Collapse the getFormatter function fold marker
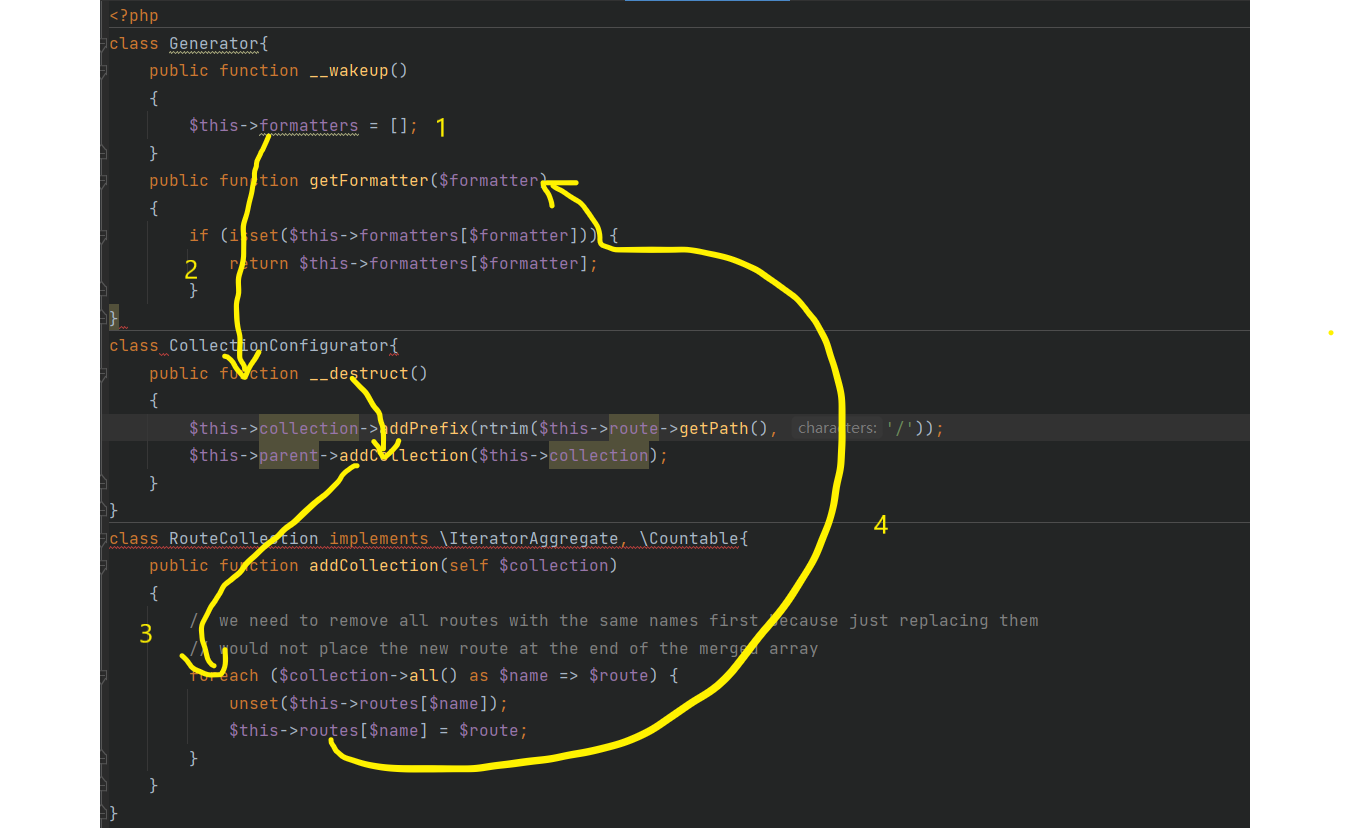Viewport: 1350px width, 828px height. pyautogui.click(x=104, y=180)
